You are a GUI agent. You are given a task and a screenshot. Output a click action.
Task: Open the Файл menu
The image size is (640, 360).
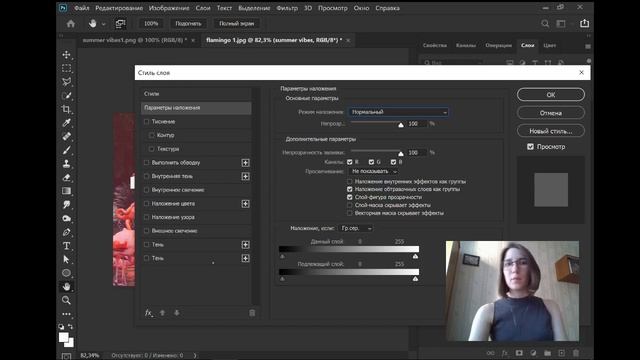[x=82, y=8]
